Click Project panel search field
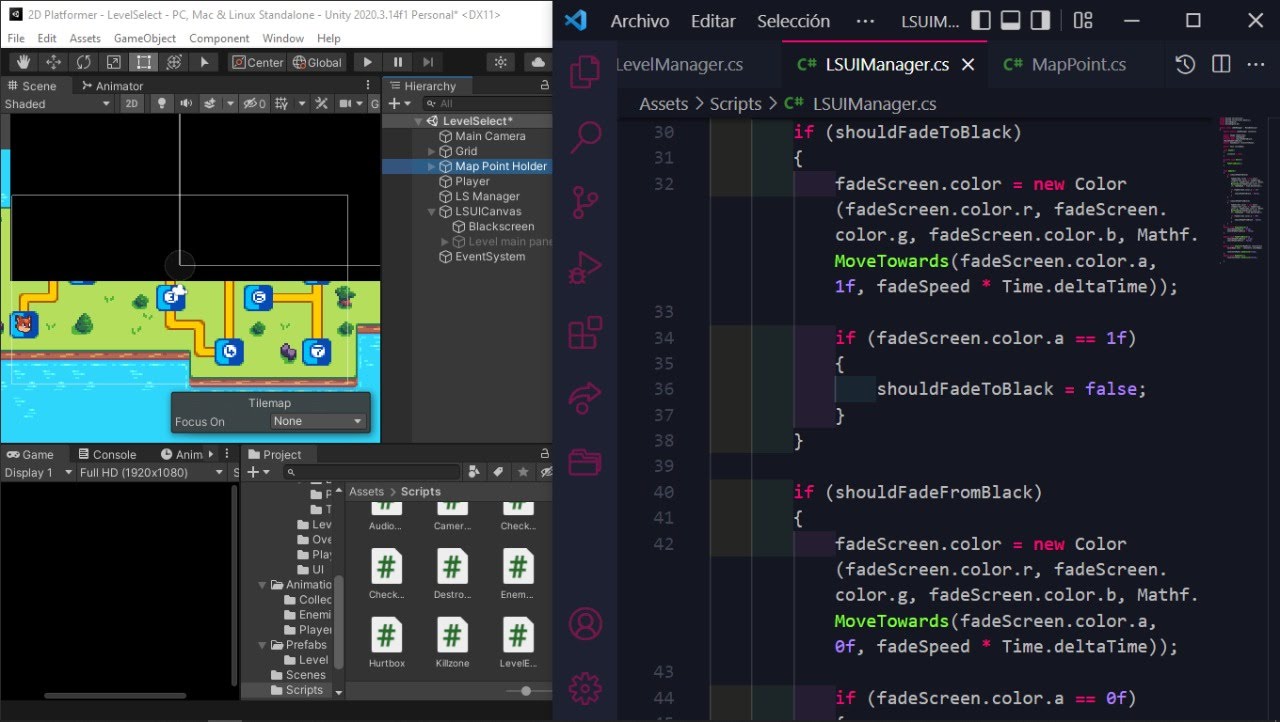 pyautogui.click(x=372, y=472)
